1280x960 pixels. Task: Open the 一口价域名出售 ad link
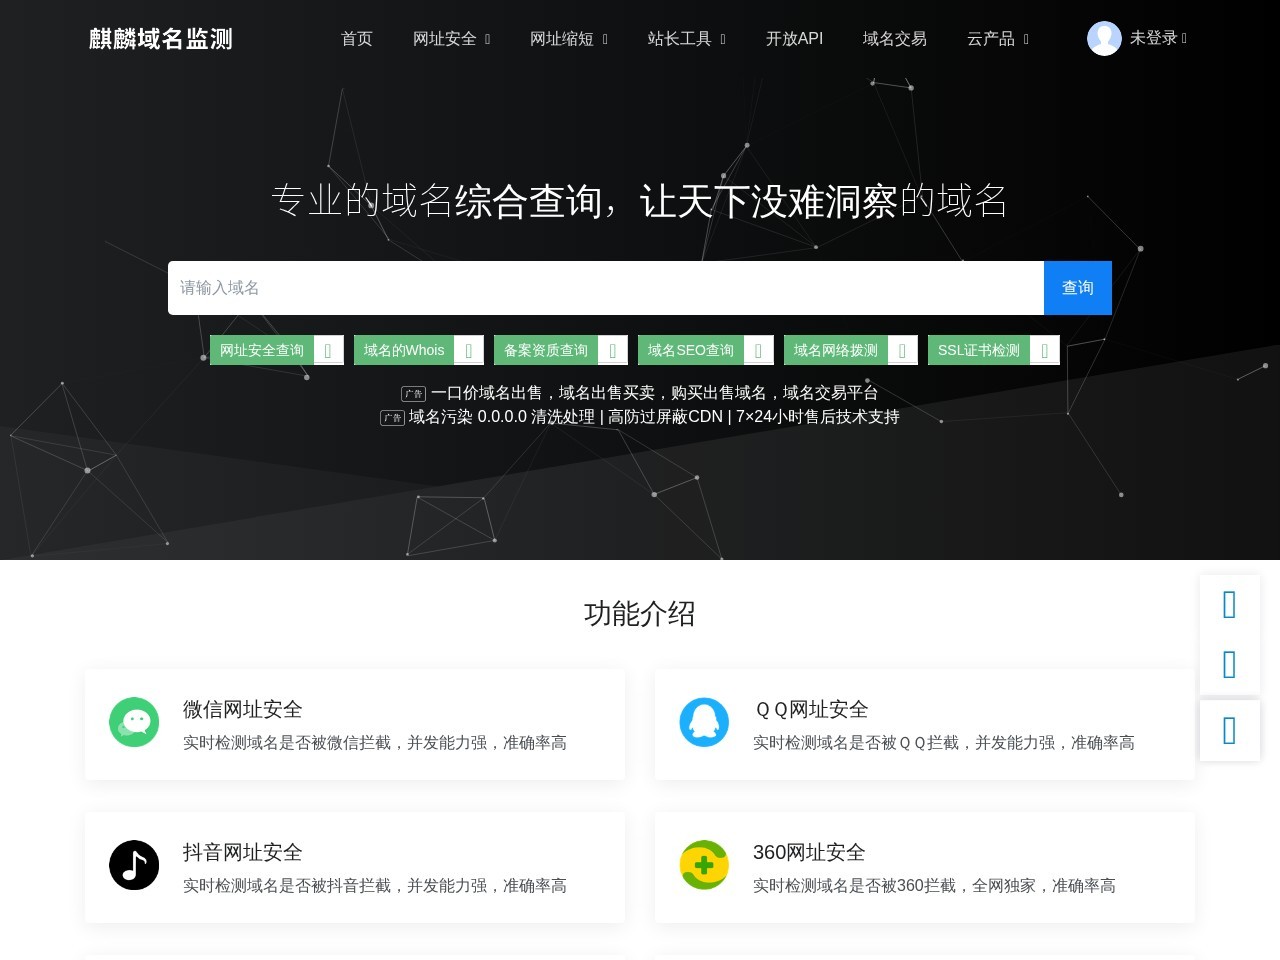coord(654,393)
